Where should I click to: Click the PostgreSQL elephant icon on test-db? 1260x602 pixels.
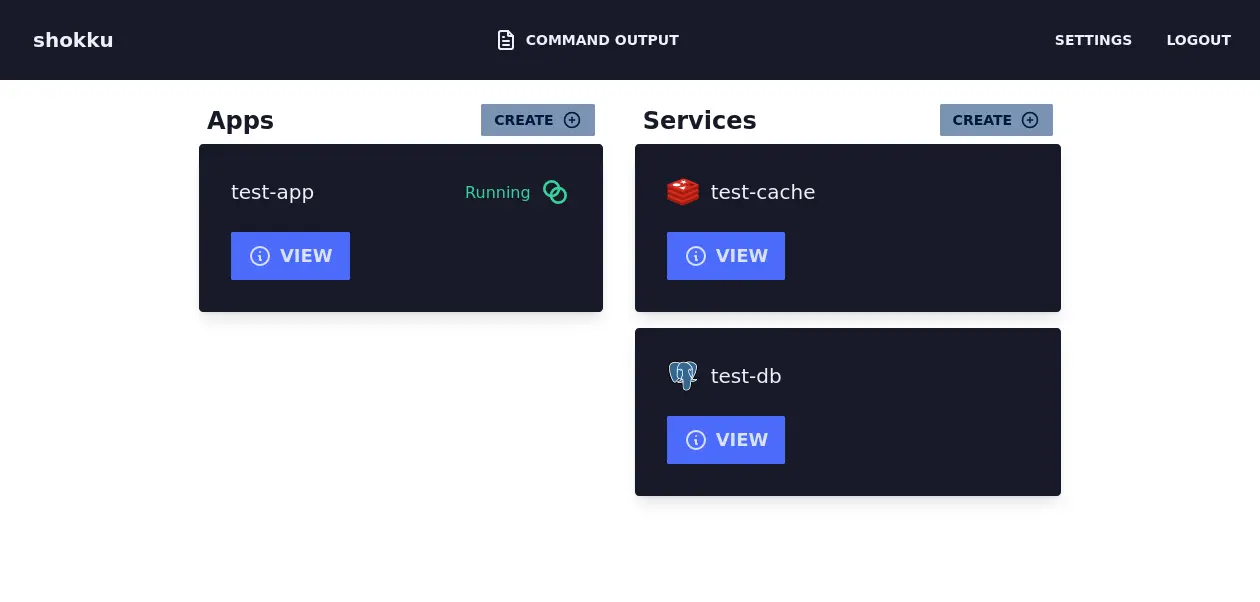pyautogui.click(x=683, y=376)
